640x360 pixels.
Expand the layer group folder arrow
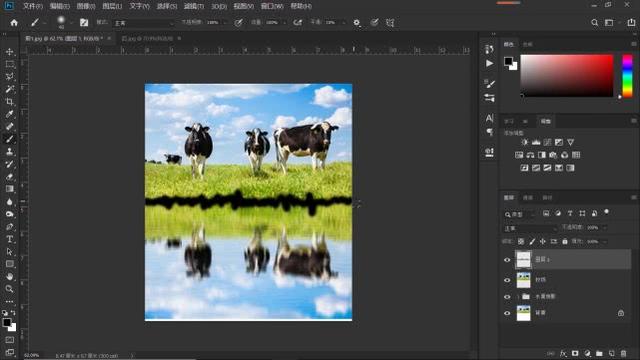pos(518,297)
